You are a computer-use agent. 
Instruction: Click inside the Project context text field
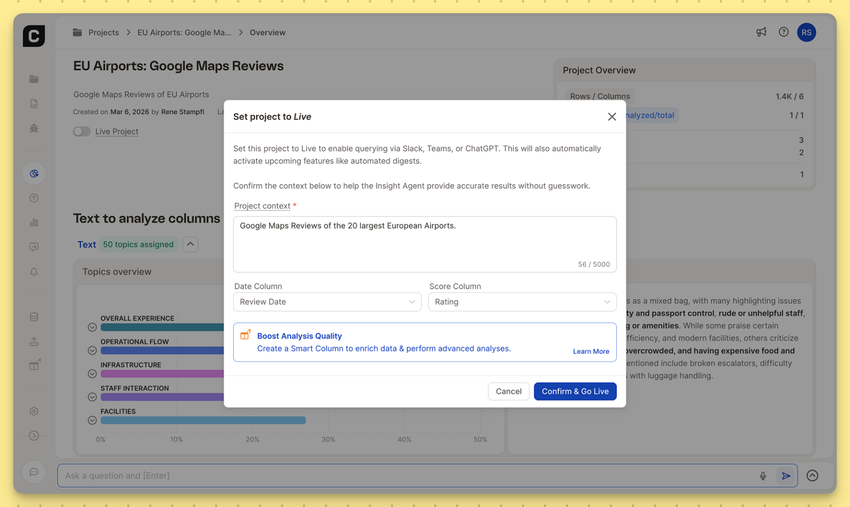point(424,243)
